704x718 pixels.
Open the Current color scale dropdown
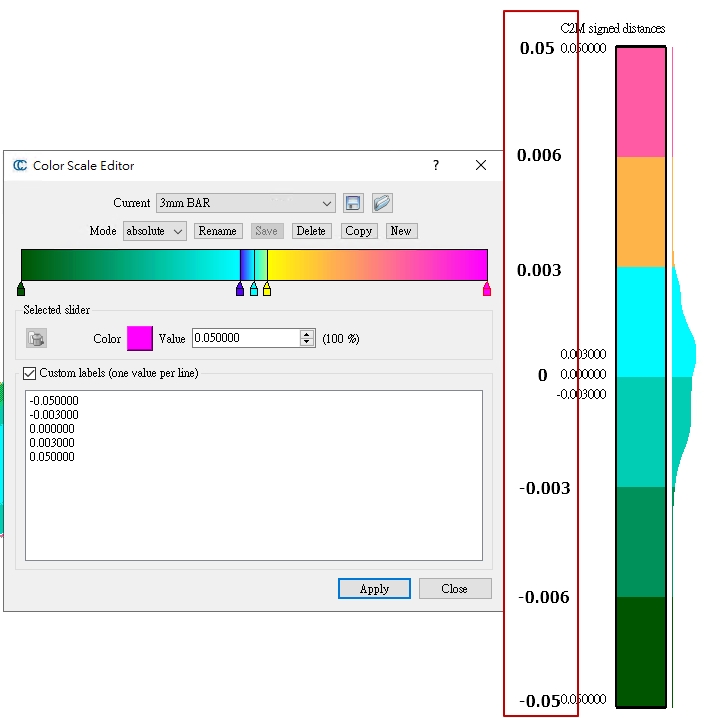click(x=245, y=203)
